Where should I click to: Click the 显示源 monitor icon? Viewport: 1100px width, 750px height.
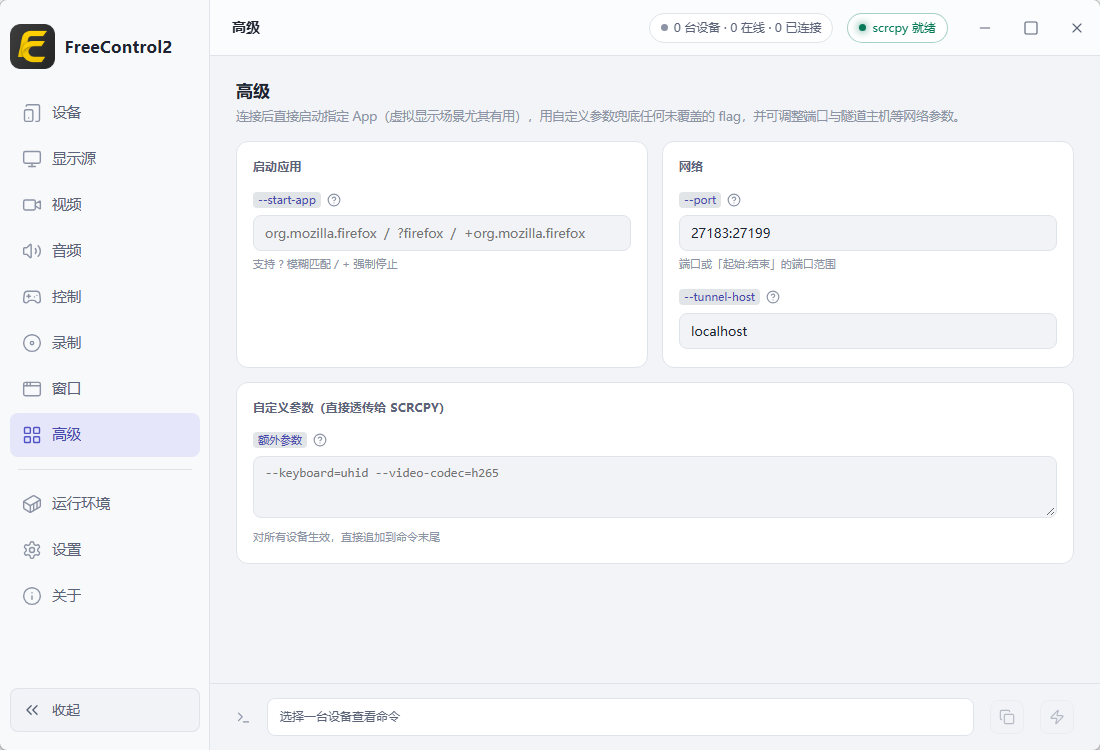[32, 159]
